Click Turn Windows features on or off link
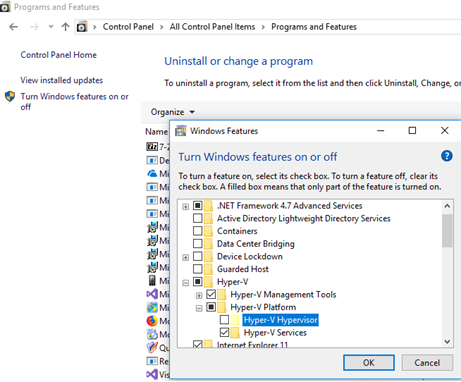Viewport: 461px width, 382px height. (x=74, y=101)
